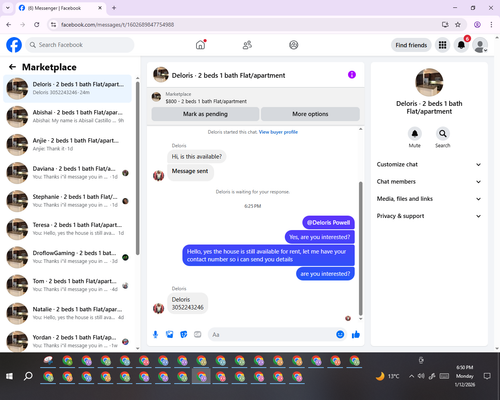
Task: Open the system volume control
Action: [421, 376]
